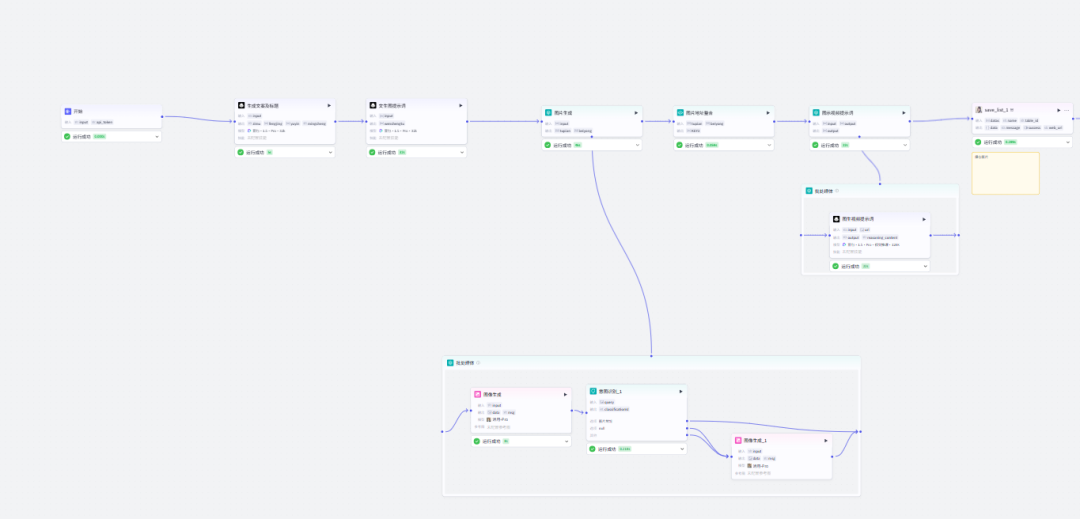Screen dimensions: 1080x519
Task: Click the black model icon of 生成文案及标题 node
Action: tap(241, 105)
